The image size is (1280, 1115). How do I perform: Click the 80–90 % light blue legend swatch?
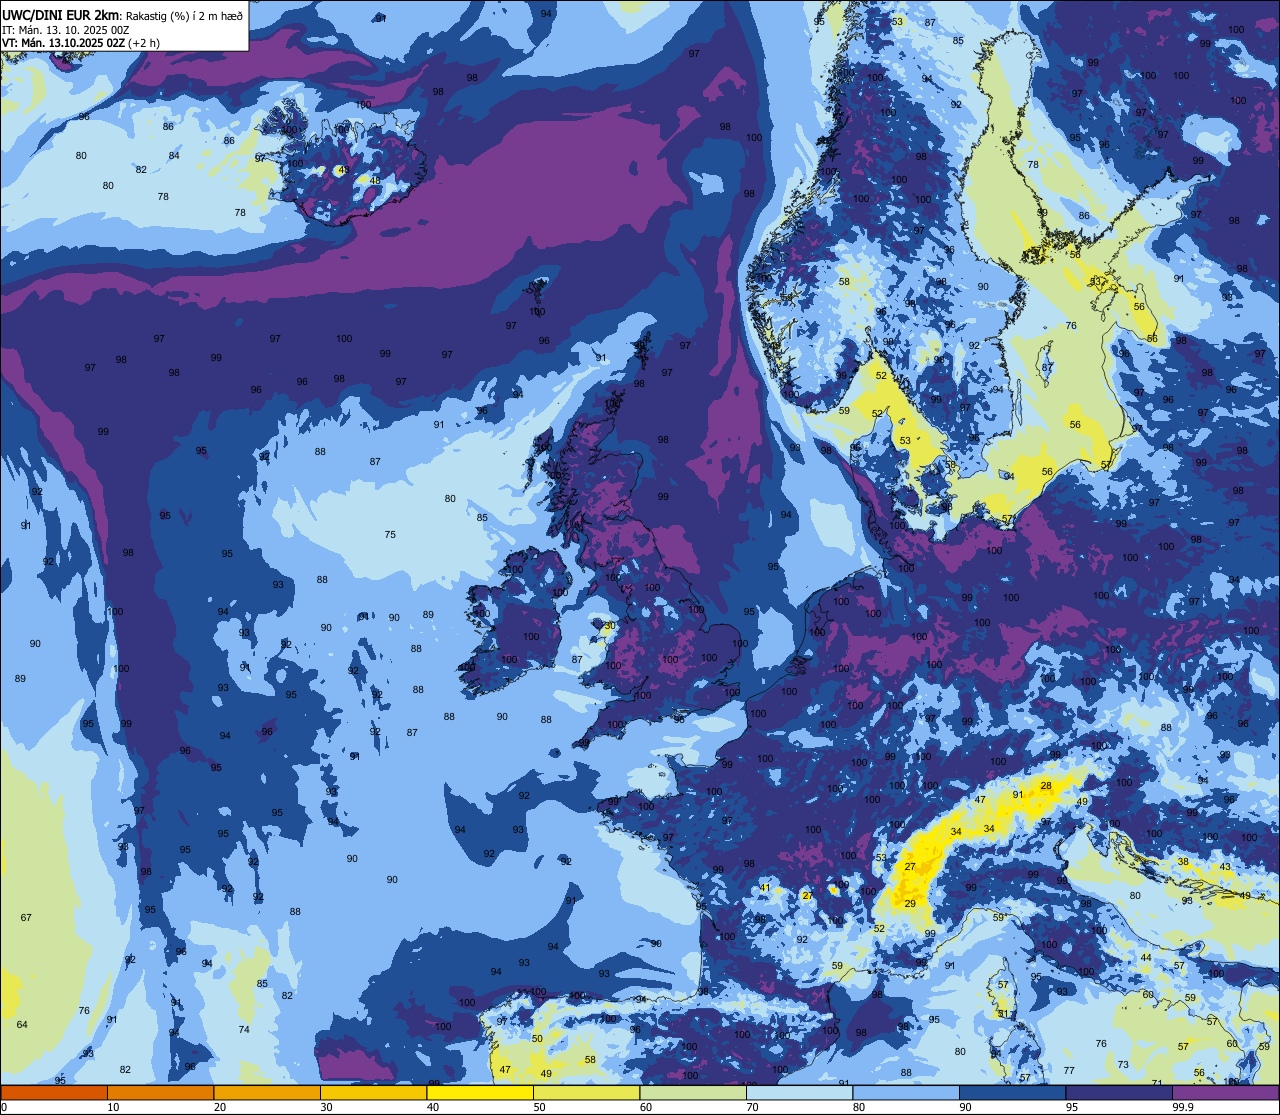click(906, 1092)
